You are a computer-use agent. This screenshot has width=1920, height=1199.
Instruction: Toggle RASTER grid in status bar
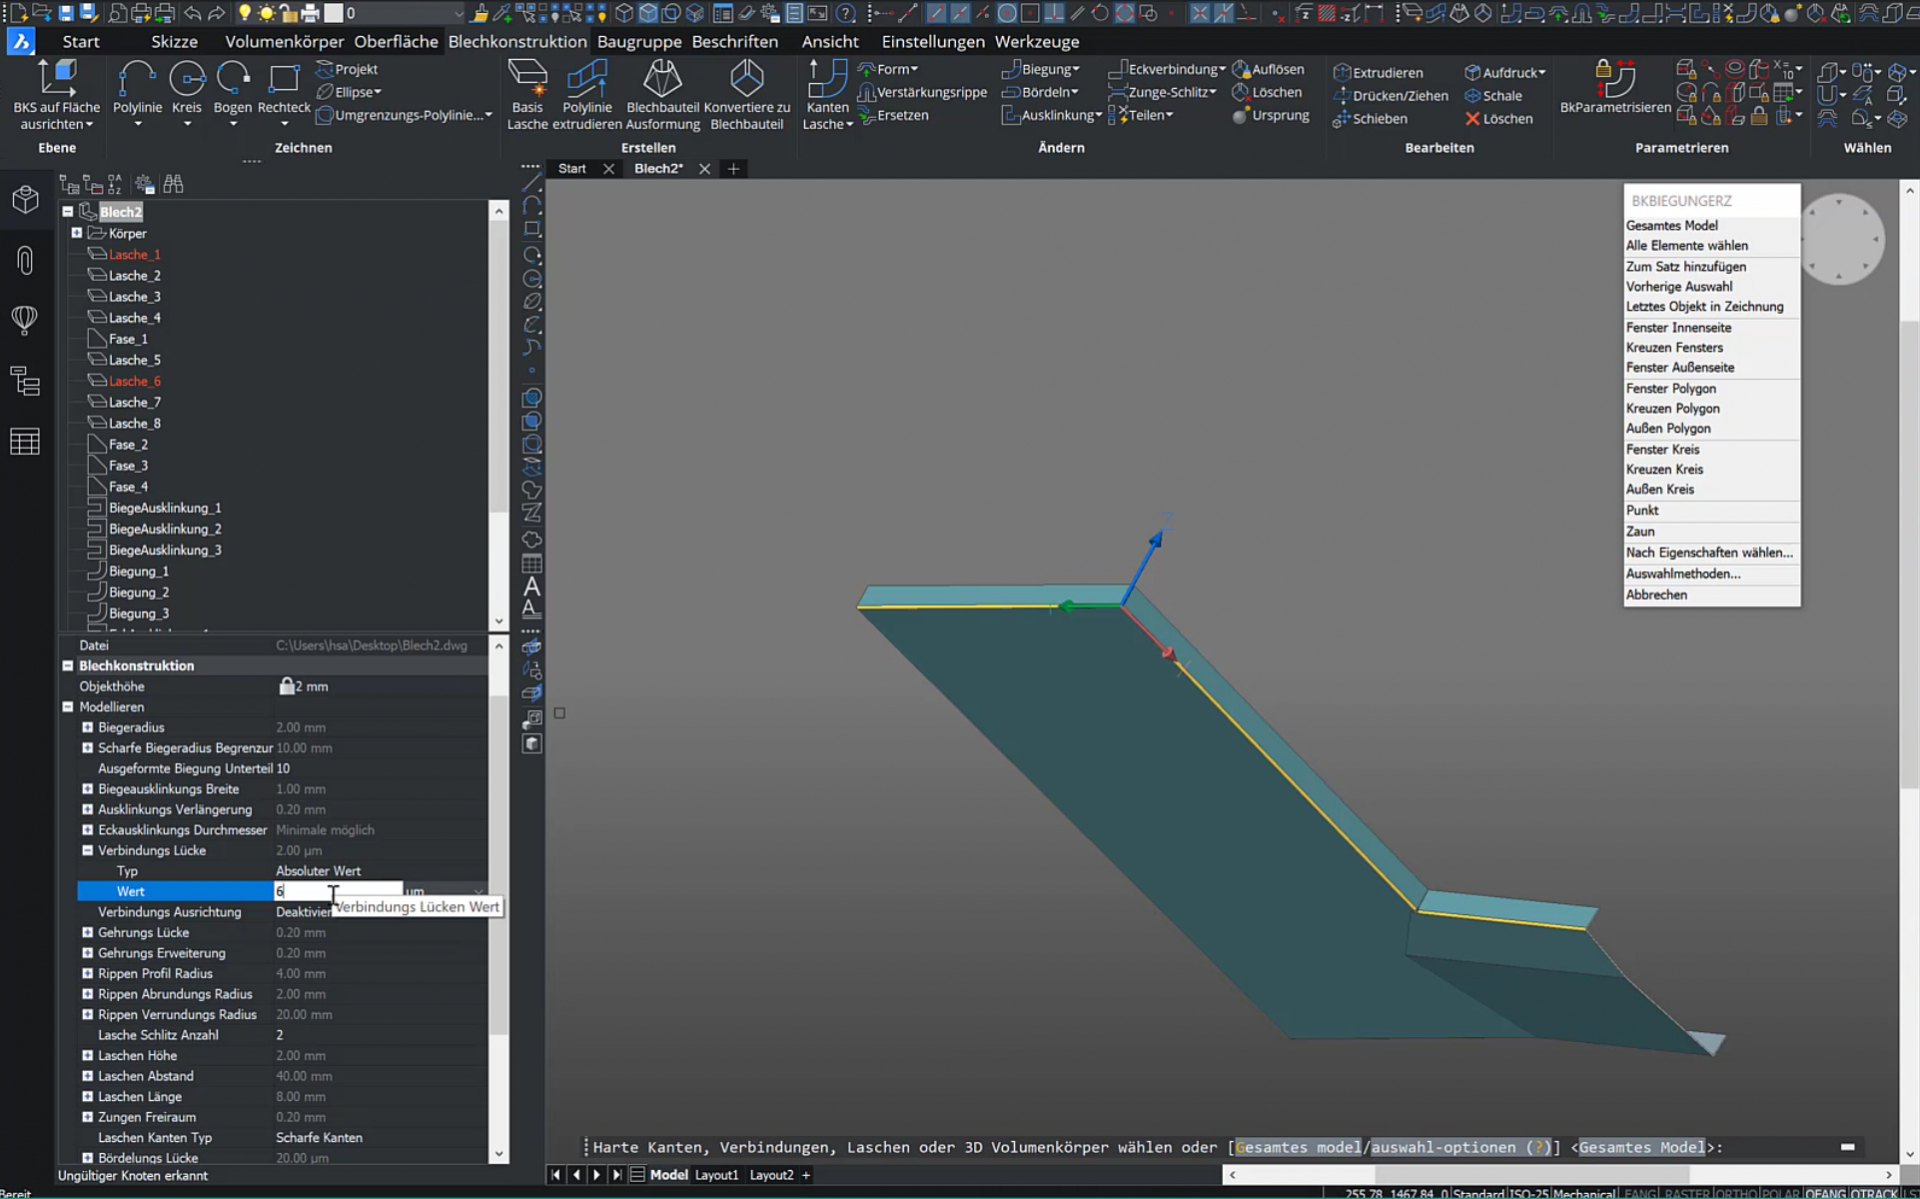pos(1686,1193)
